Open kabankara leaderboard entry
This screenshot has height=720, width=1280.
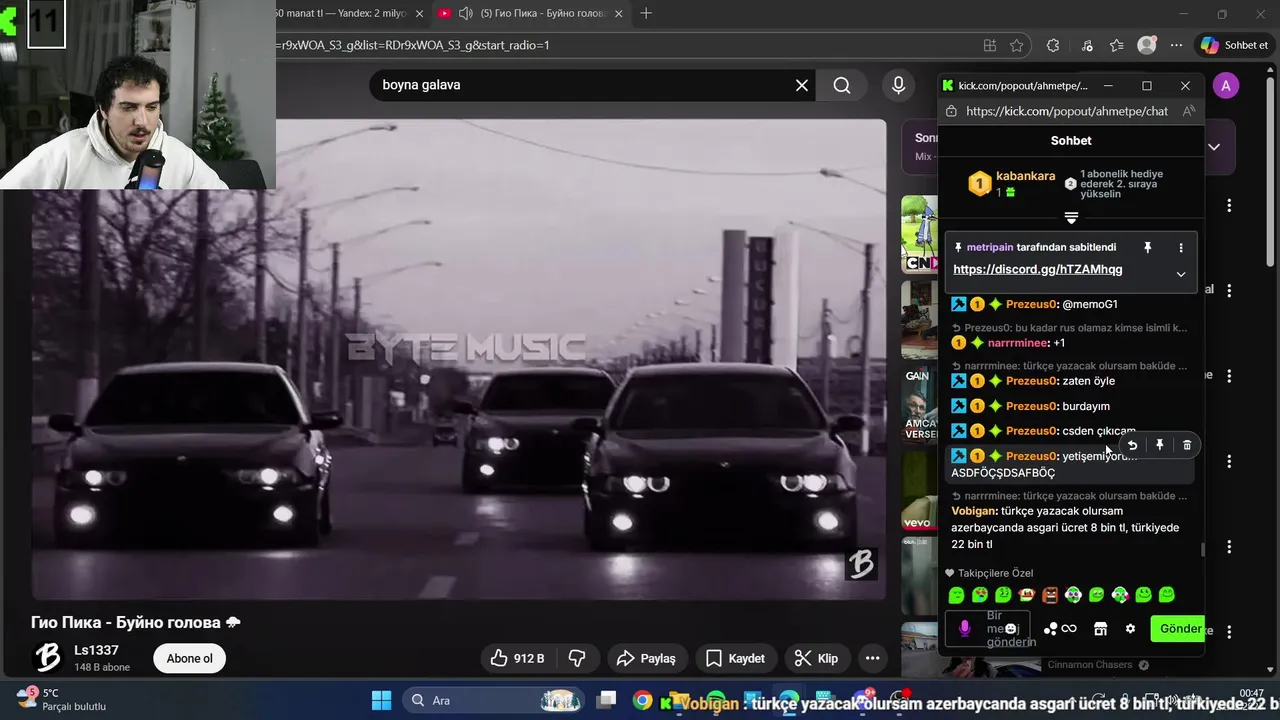click(1011, 183)
